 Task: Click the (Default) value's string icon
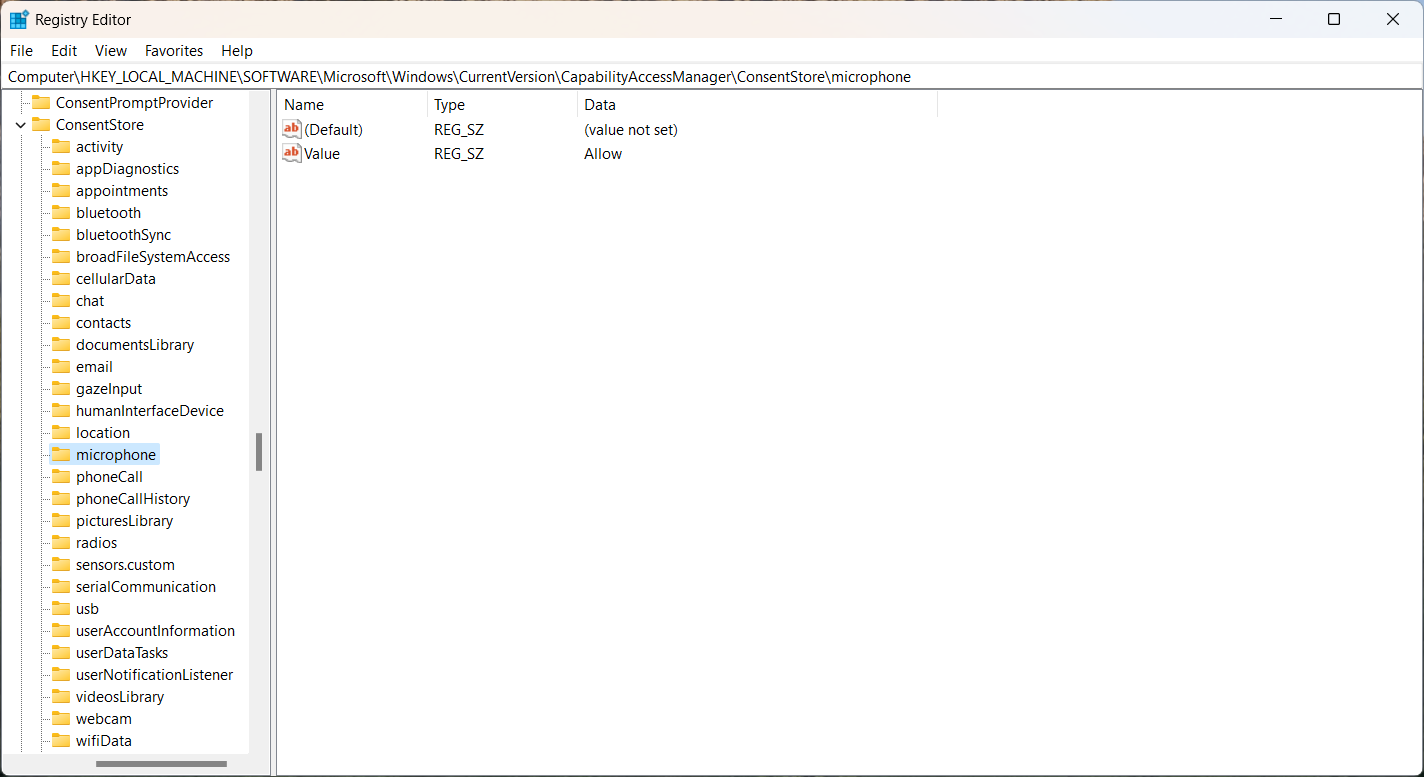[x=291, y=129]
